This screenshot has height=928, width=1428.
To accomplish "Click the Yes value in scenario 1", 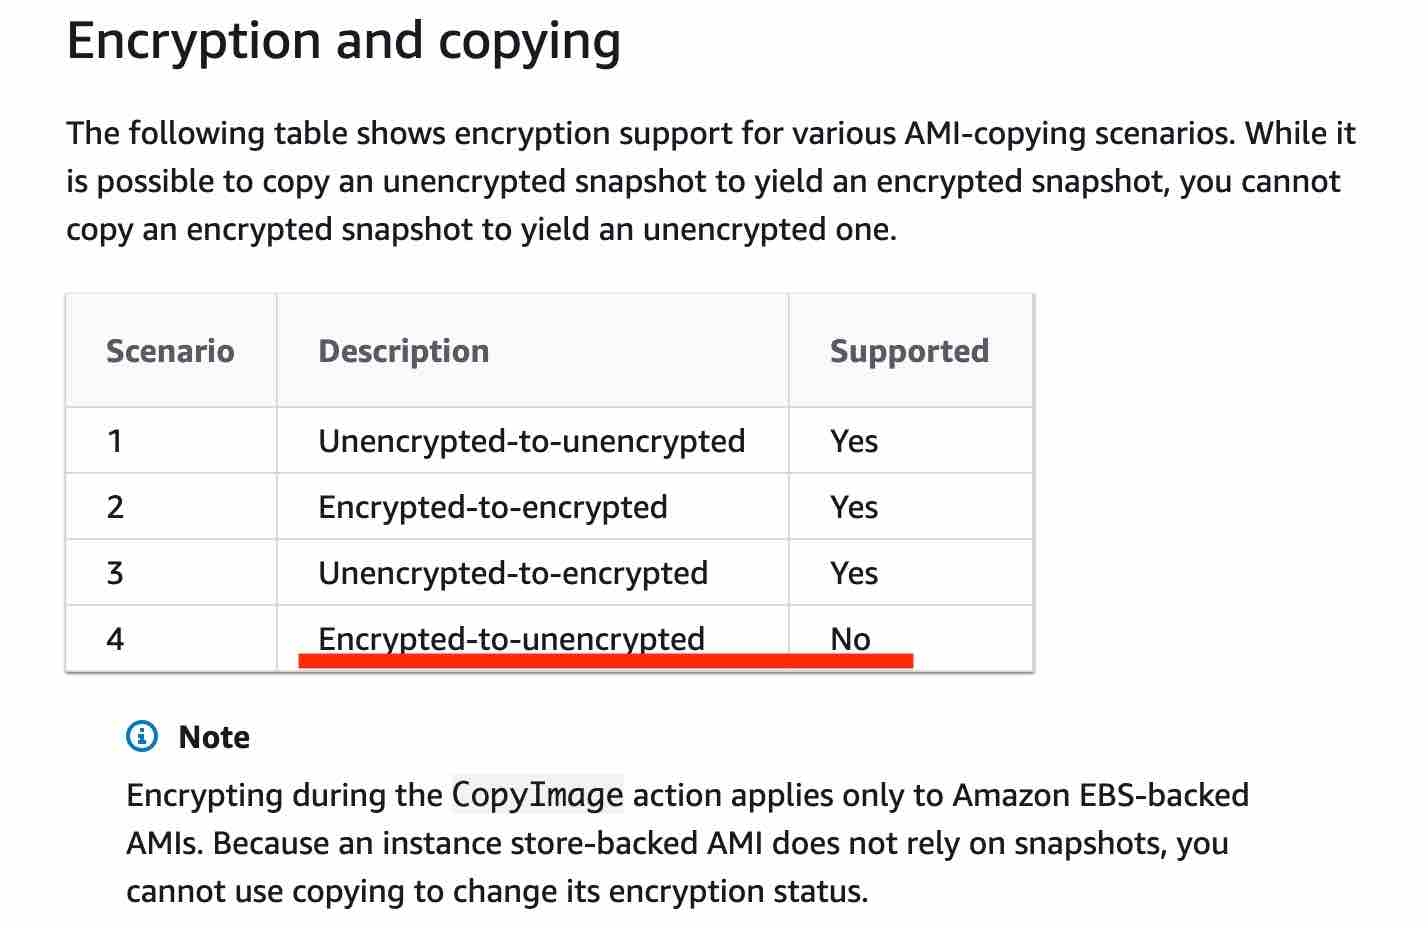I will coord(854,441).
